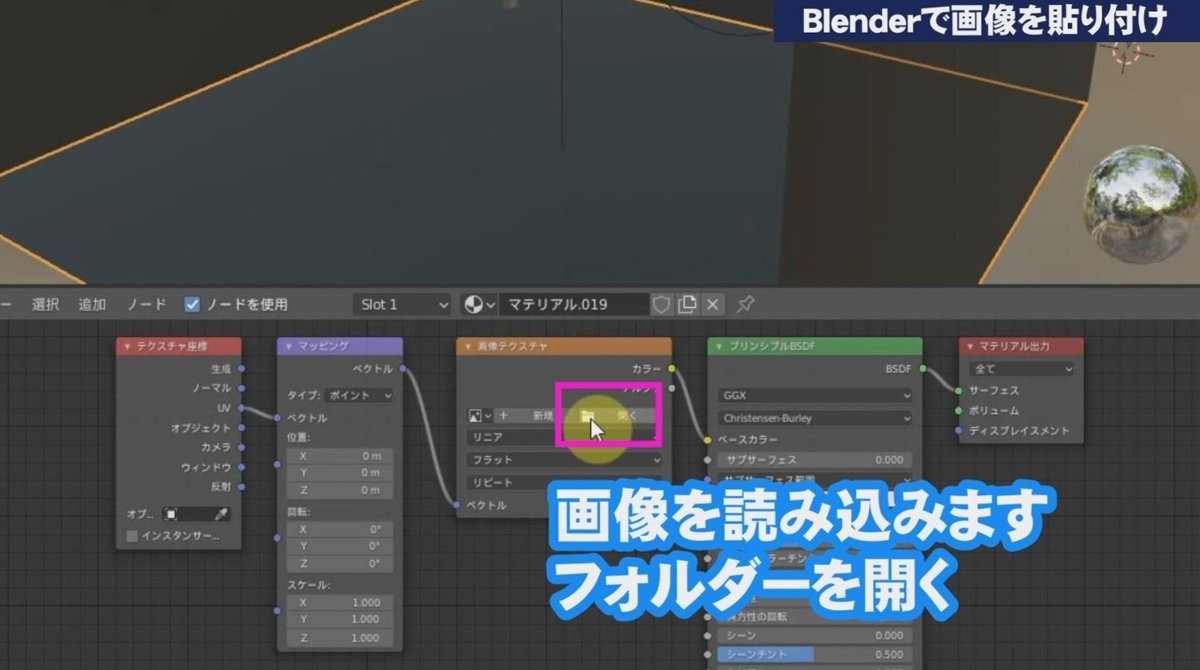1200x670 pixels.
Task: Open the 全て target dropdown in Material Output
Action: (1021, 369)
